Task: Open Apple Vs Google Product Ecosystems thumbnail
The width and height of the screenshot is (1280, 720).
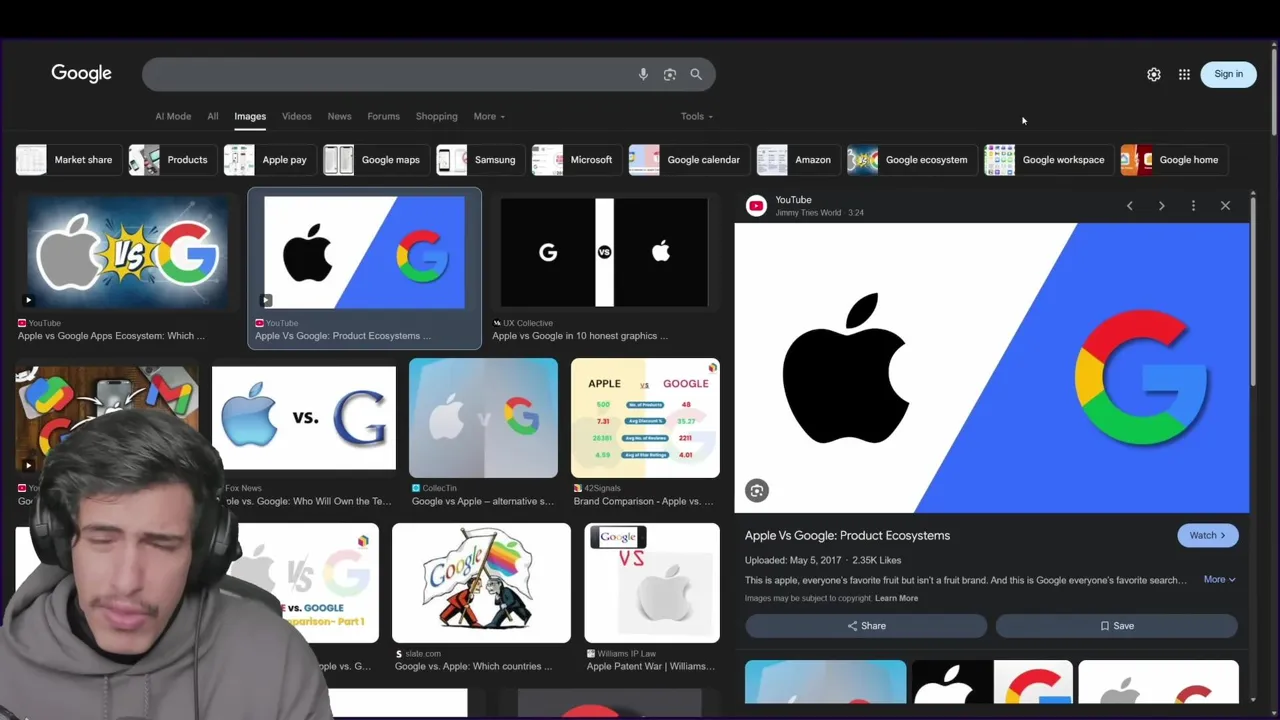Action: (x=364, y=252)
